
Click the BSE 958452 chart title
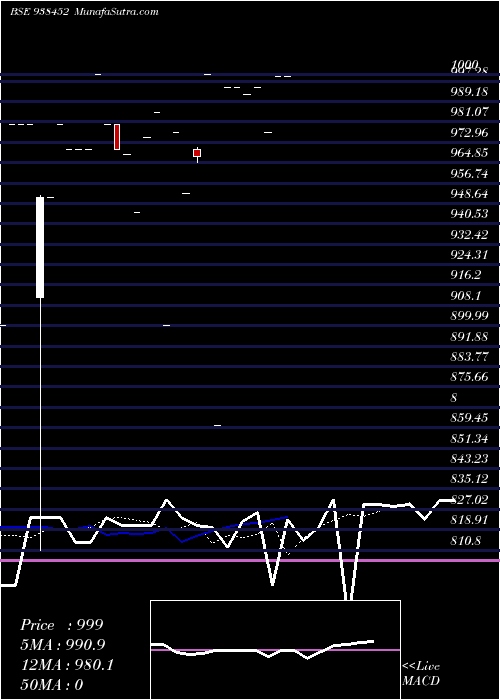tap(39, 12)
